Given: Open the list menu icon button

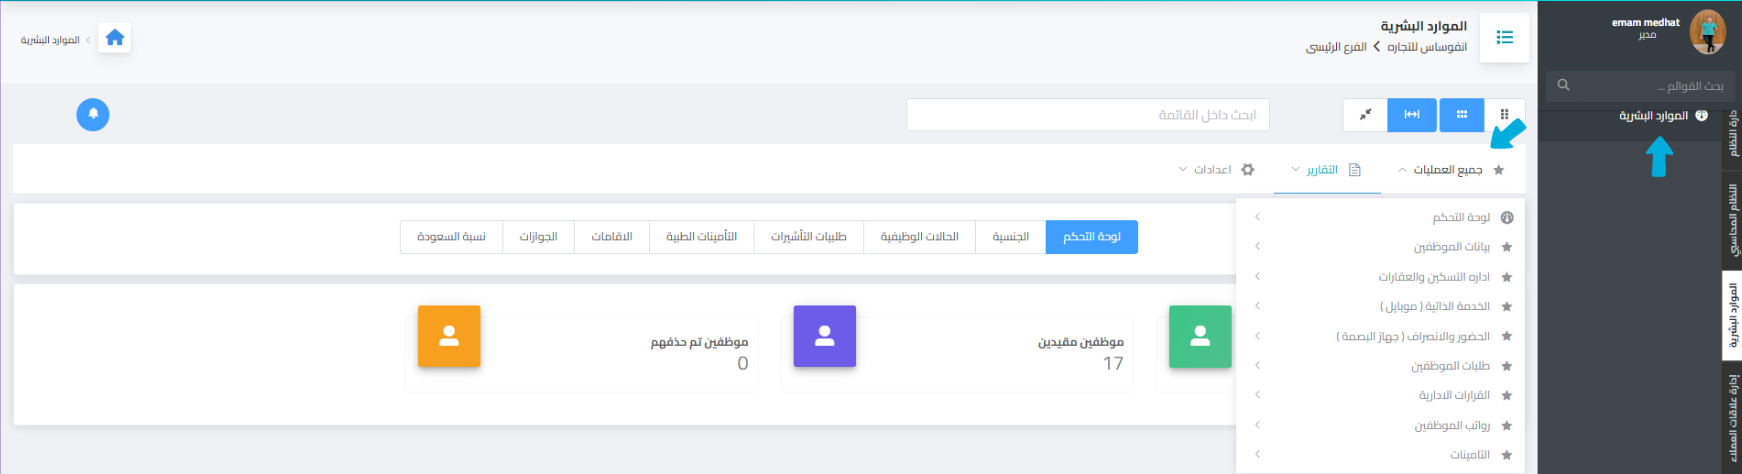Looking at the screenshot, I should coord(1504,38).
